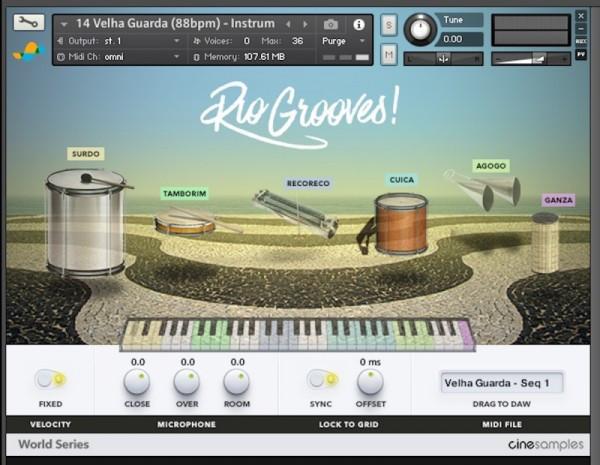Select next instrument arrow
The image size is (600, 465).
(305, 24)
